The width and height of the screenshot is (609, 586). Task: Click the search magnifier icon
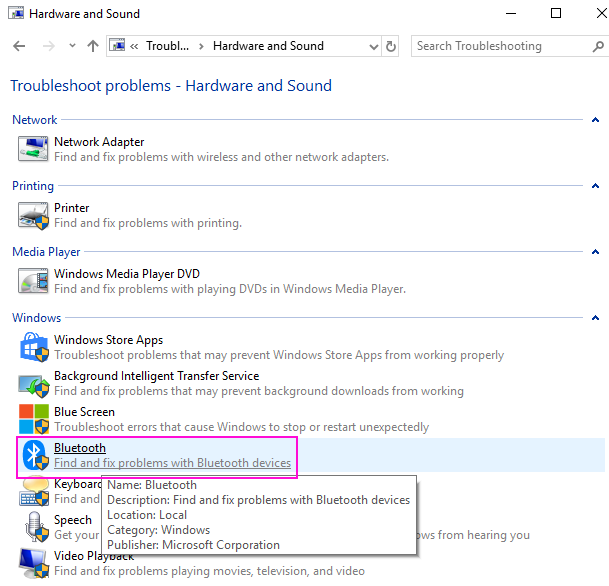tap(599, 47)
